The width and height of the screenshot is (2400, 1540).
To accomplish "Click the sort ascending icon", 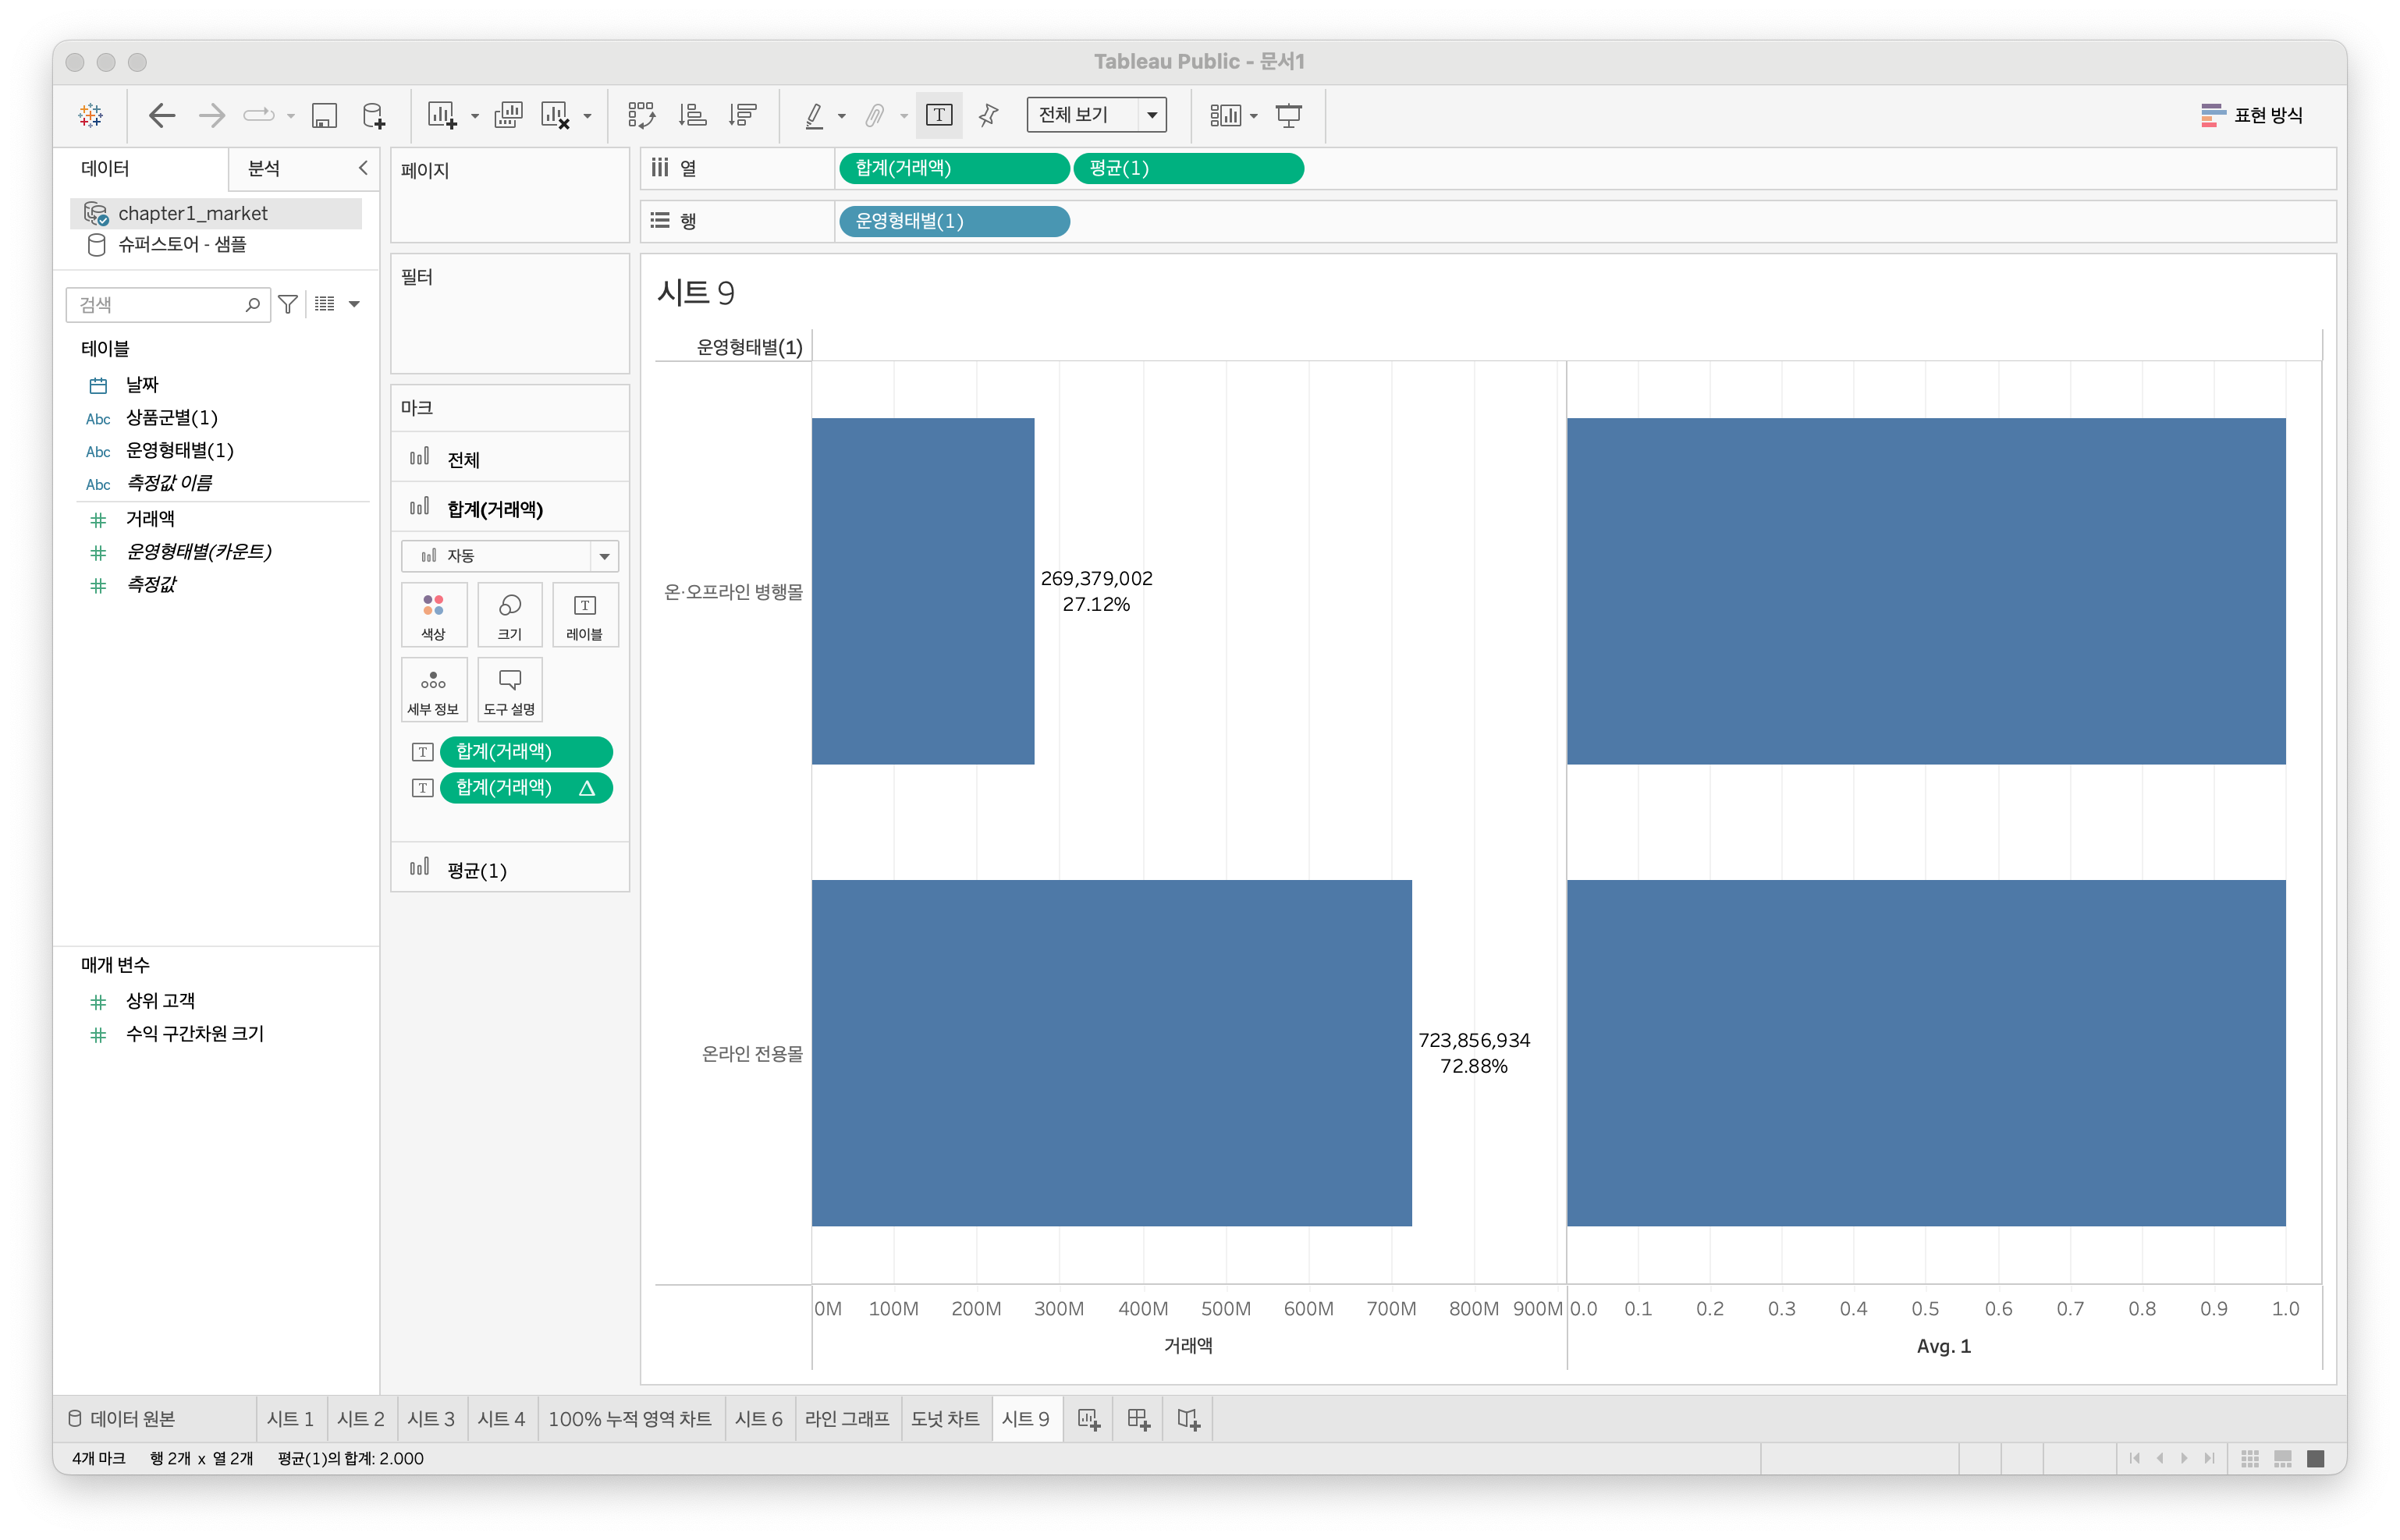I will click(x=692, y=115).
